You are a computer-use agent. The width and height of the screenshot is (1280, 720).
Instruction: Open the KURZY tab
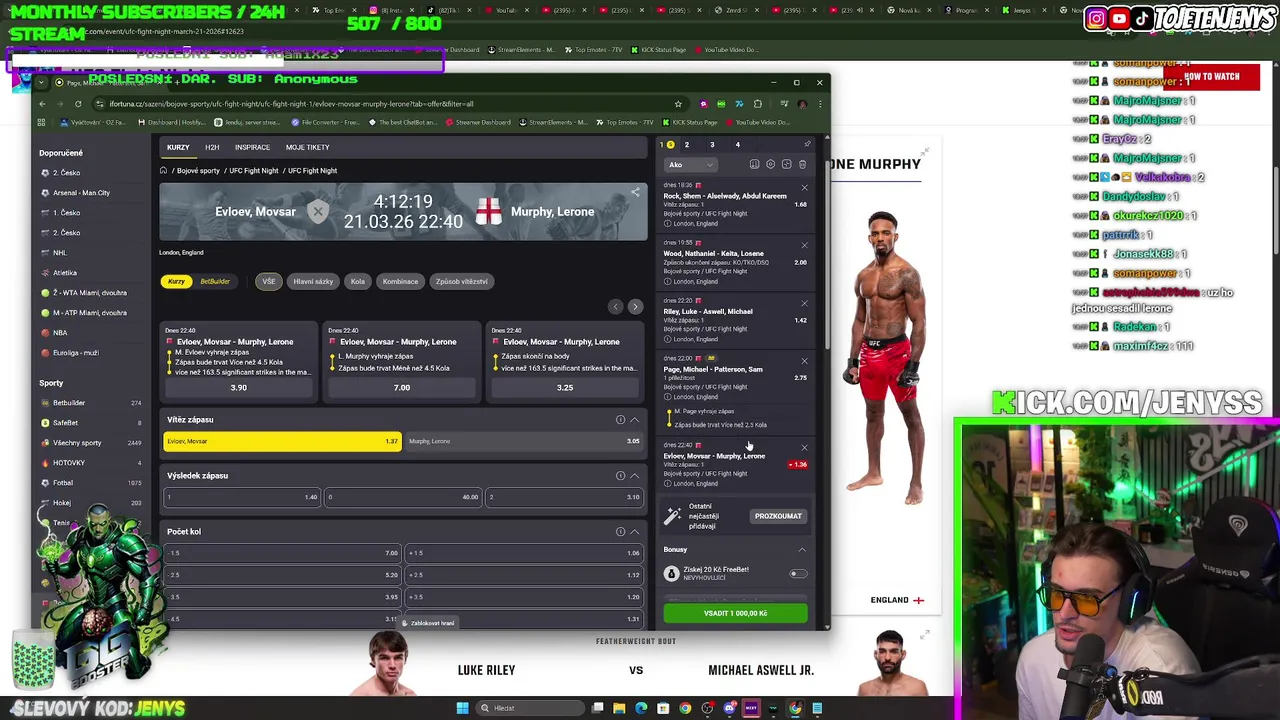point(178,147)
